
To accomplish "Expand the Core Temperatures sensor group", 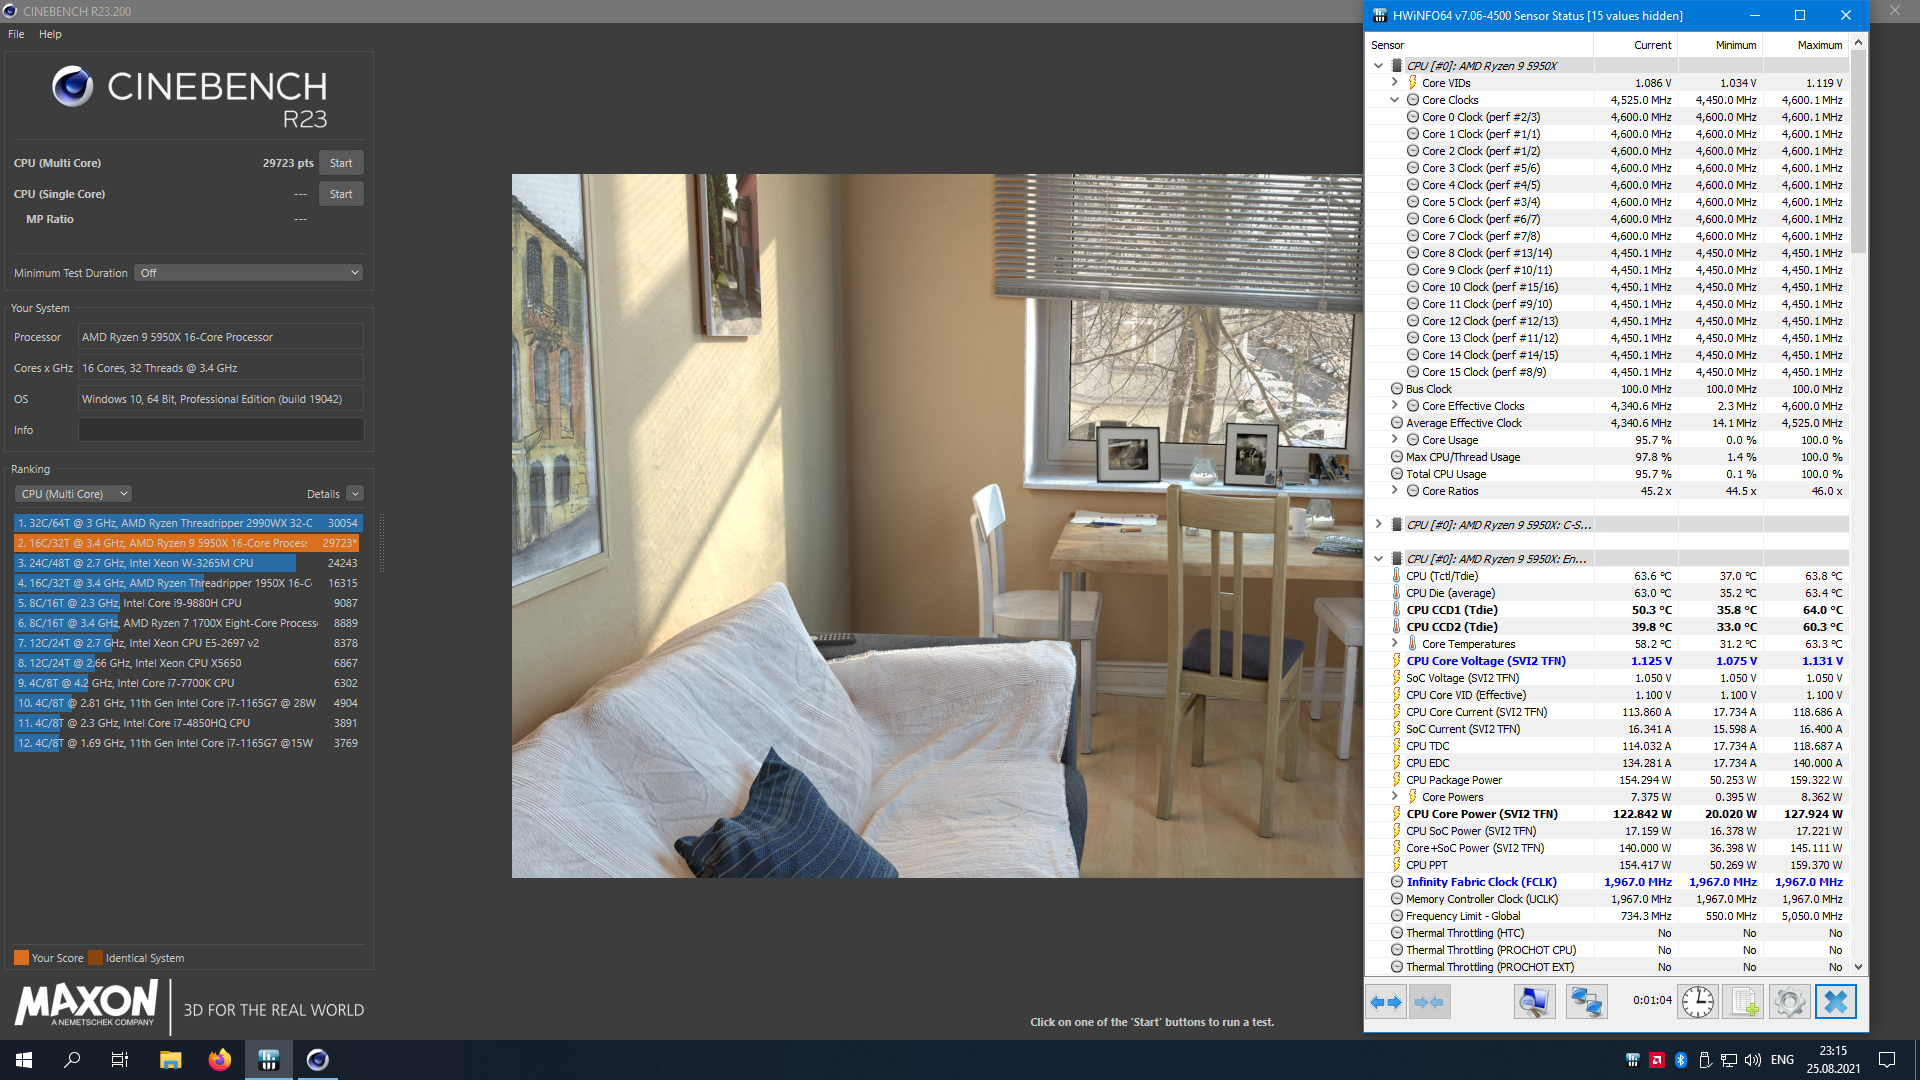I will point(1394,644).
